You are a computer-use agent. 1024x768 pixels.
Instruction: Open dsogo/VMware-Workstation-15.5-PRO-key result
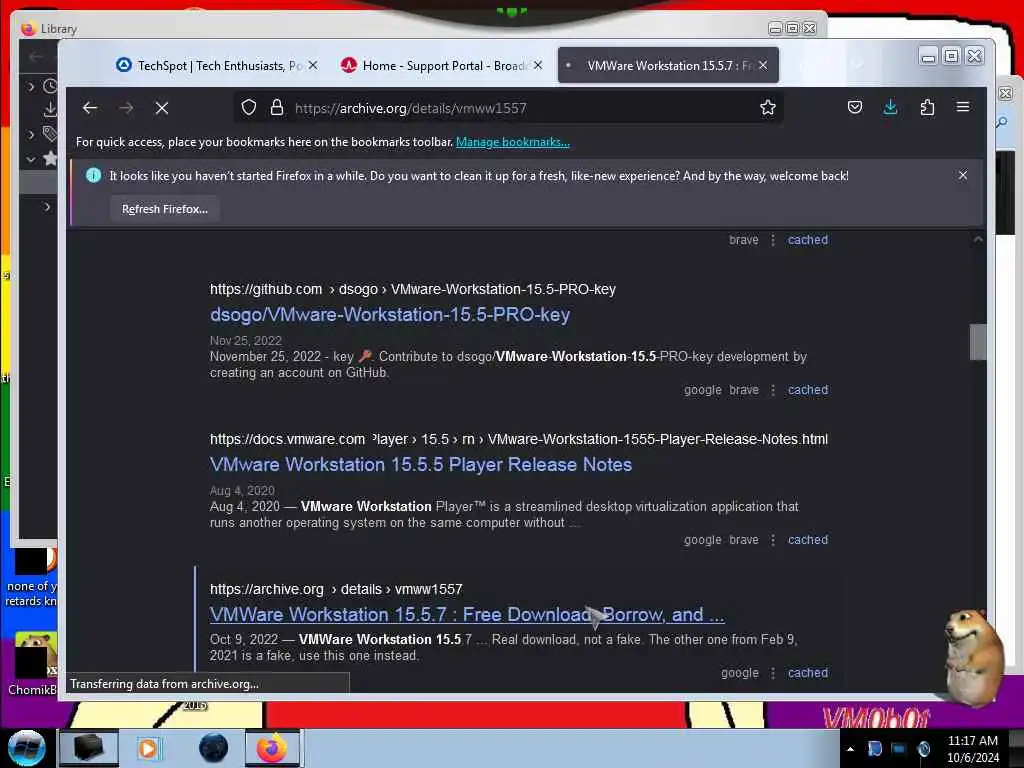(390, 315)
